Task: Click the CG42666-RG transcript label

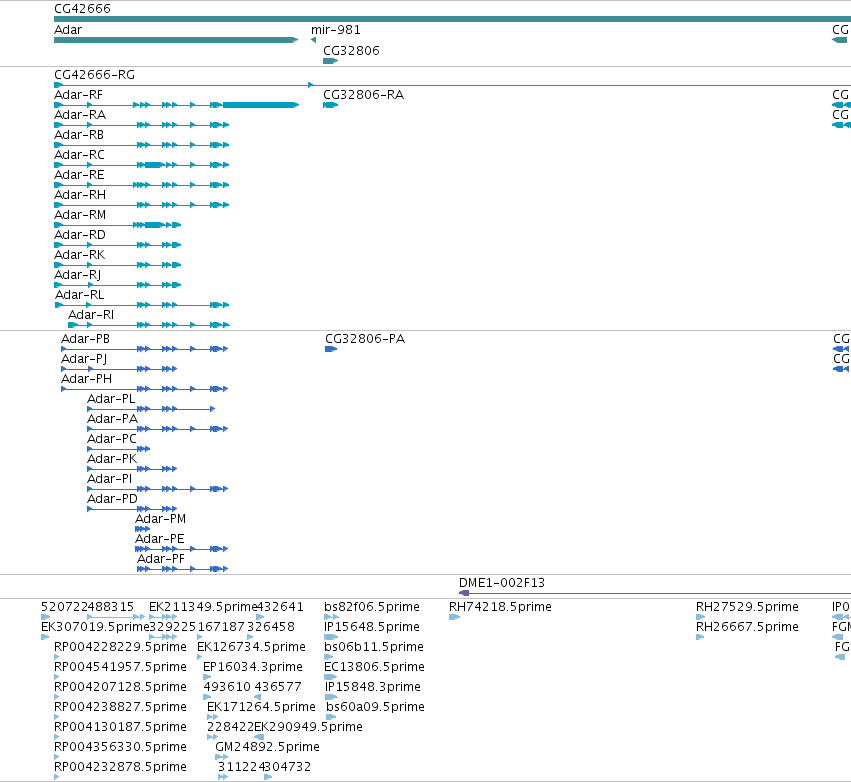Action: tap(94, 74)
